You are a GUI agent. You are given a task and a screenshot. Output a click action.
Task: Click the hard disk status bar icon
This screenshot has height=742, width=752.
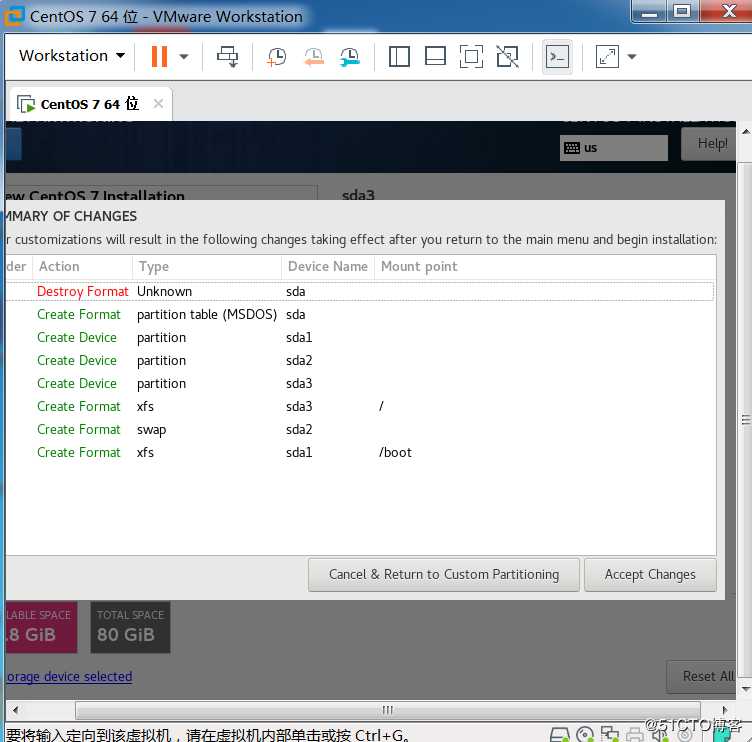559,734
